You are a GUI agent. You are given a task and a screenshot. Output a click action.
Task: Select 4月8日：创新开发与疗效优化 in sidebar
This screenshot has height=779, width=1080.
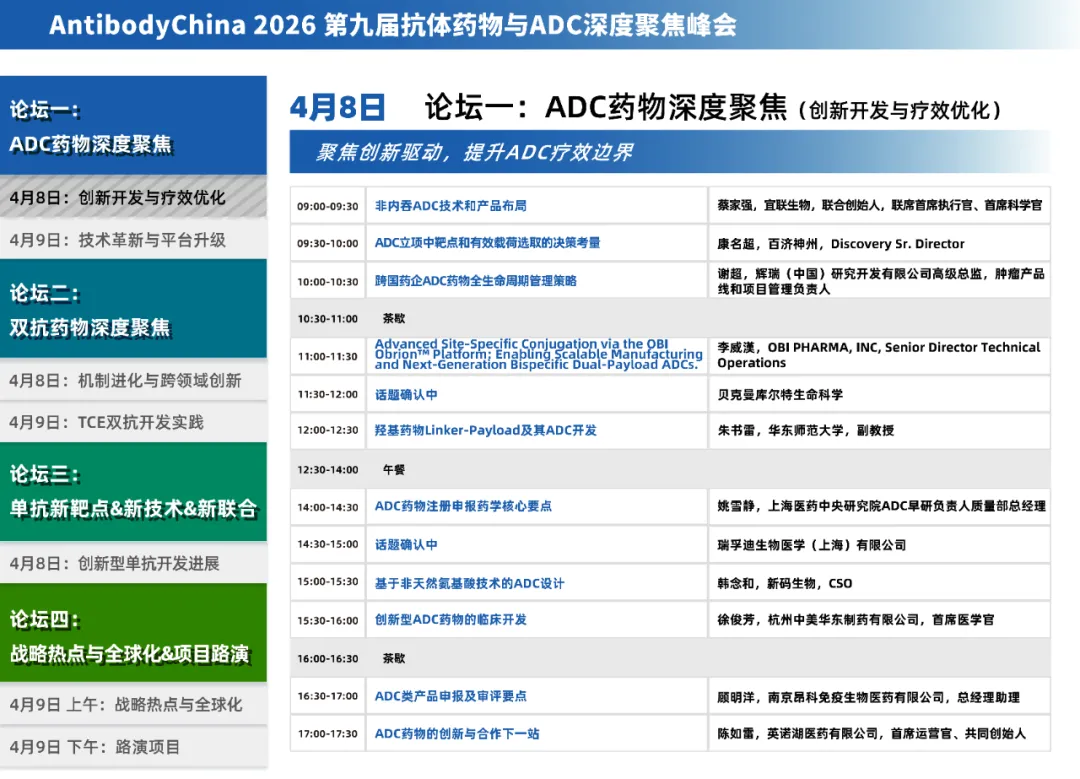133,197
